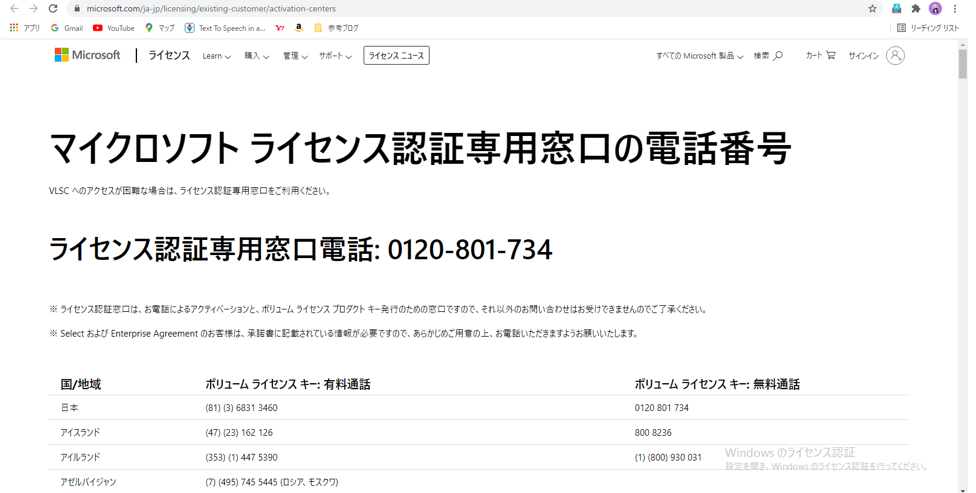Viewport: 976px width, 493px height.
Task: Click the Microsoft logo
Action: click(87, 55)
